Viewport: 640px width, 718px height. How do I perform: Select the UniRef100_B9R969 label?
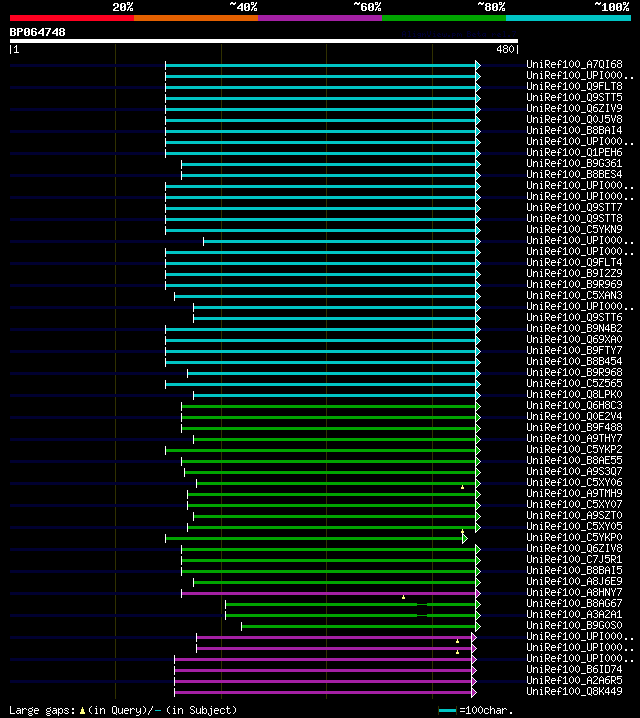click(574, 284)
